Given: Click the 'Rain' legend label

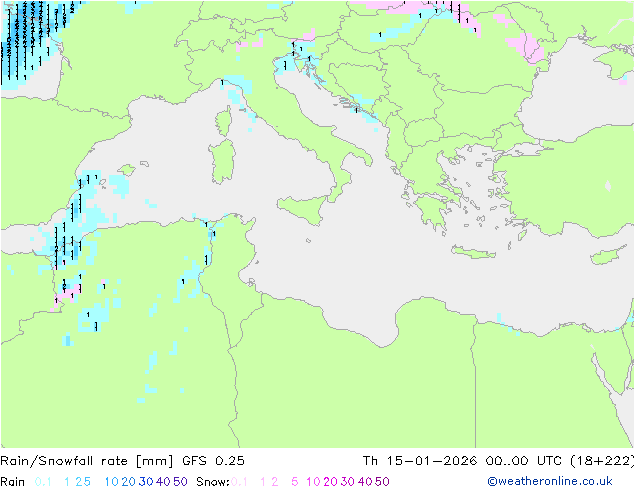Looking at the screenshot, I should tap(13, 482).
